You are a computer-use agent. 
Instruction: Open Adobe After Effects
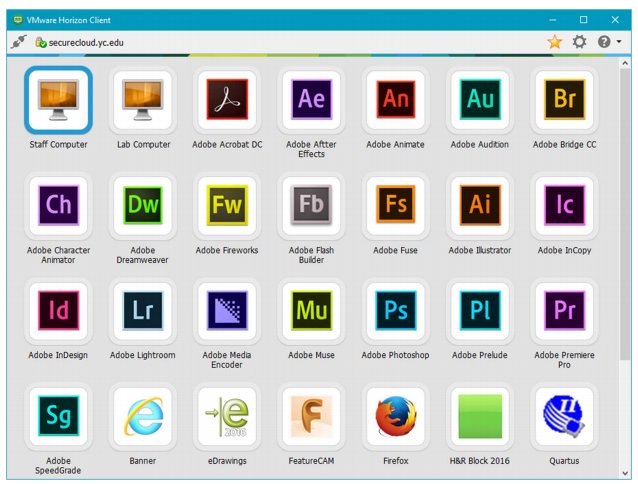[x=311, y=100]
